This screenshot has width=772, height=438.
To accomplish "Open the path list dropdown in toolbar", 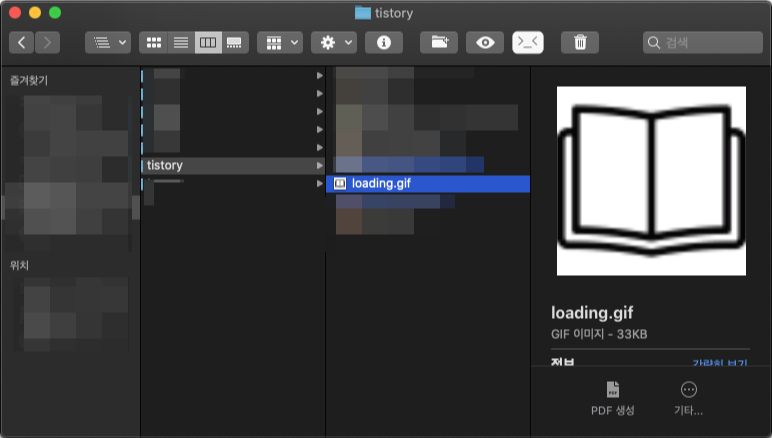I will pos(108,43).
